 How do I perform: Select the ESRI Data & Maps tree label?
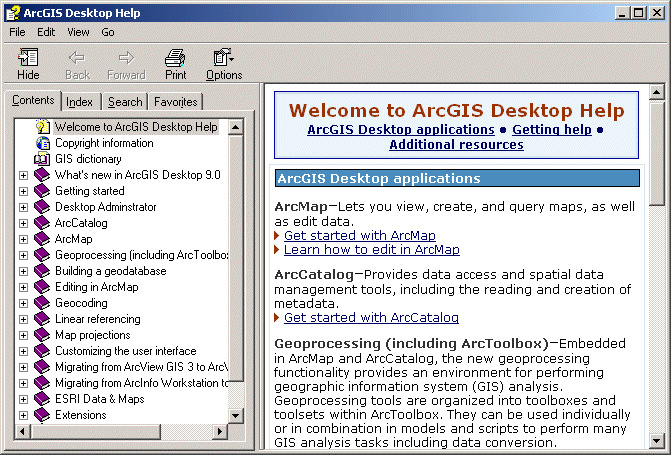point(100,399)
